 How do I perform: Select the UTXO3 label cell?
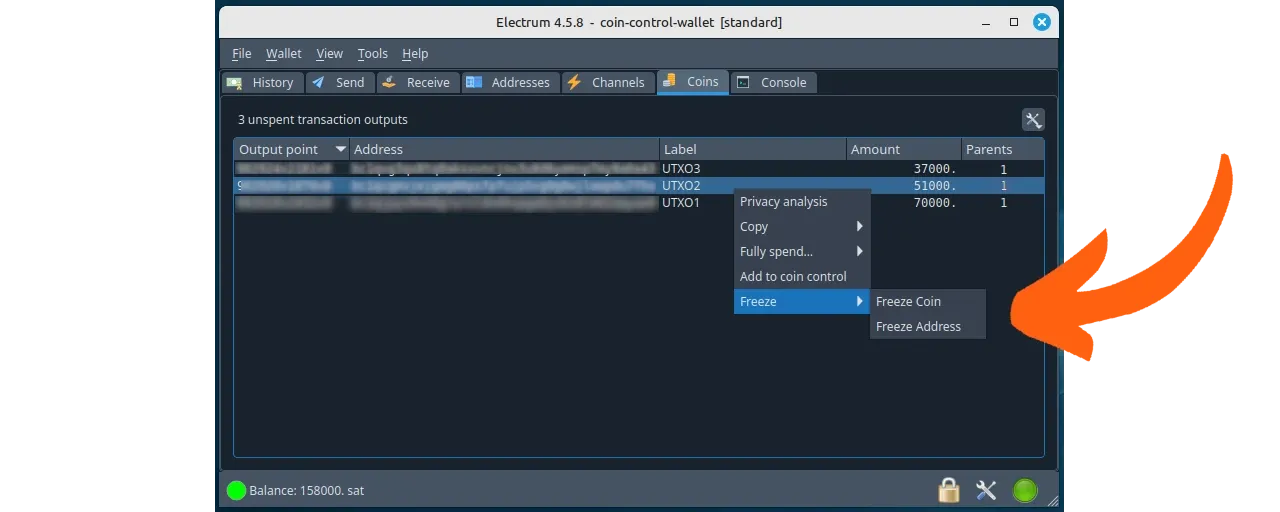coord(753,169)
